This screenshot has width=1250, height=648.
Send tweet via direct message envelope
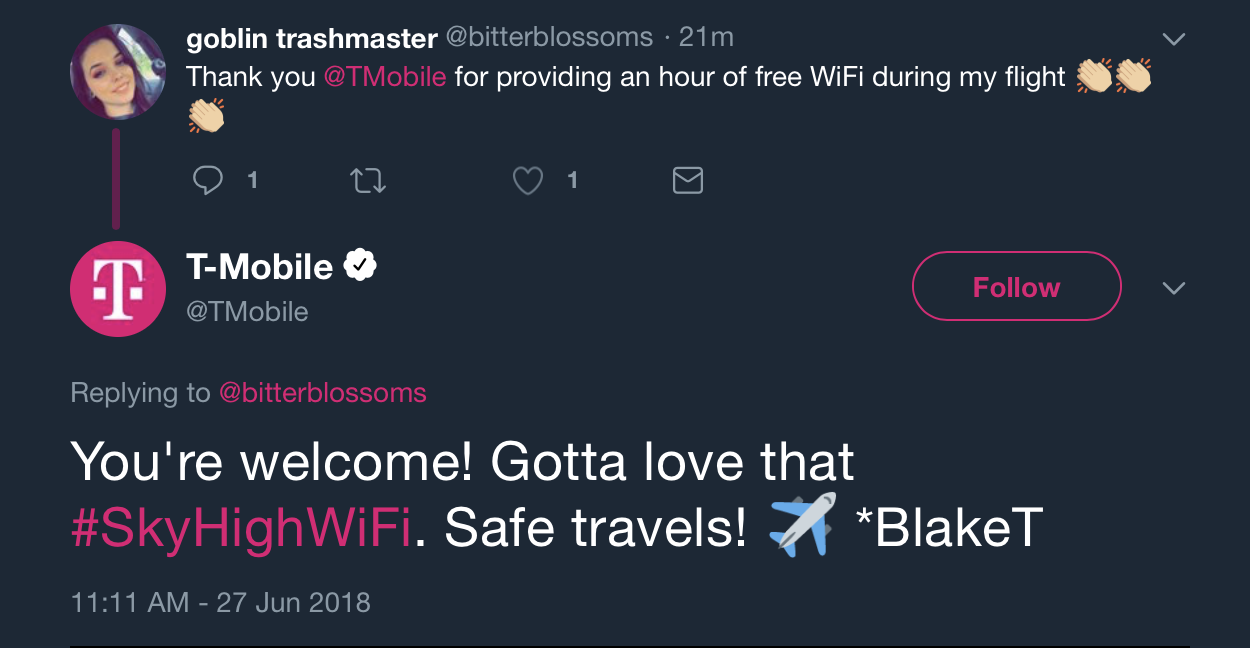(x=687, y=180)
